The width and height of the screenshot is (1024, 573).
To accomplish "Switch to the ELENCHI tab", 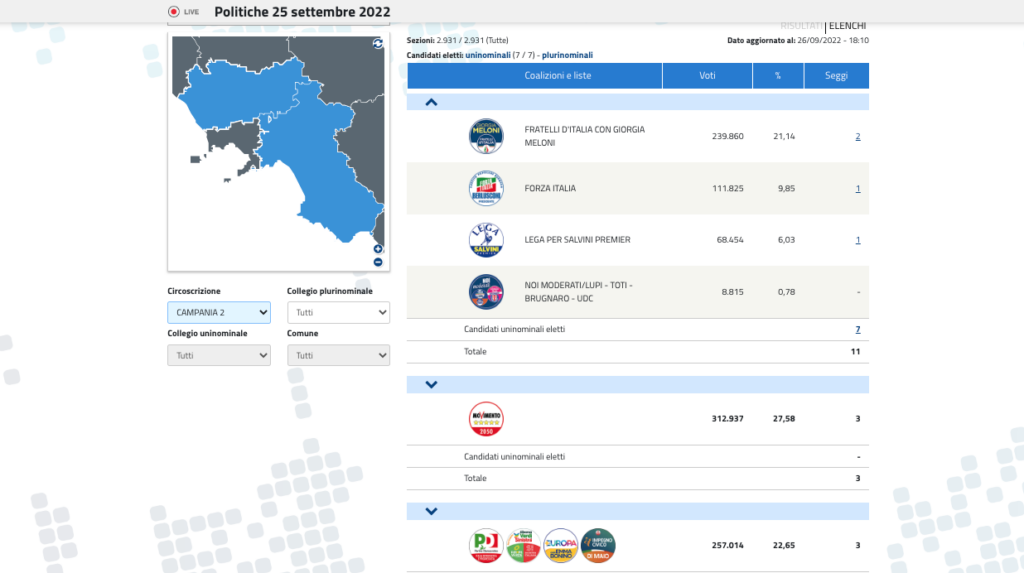I will [847, 25].
